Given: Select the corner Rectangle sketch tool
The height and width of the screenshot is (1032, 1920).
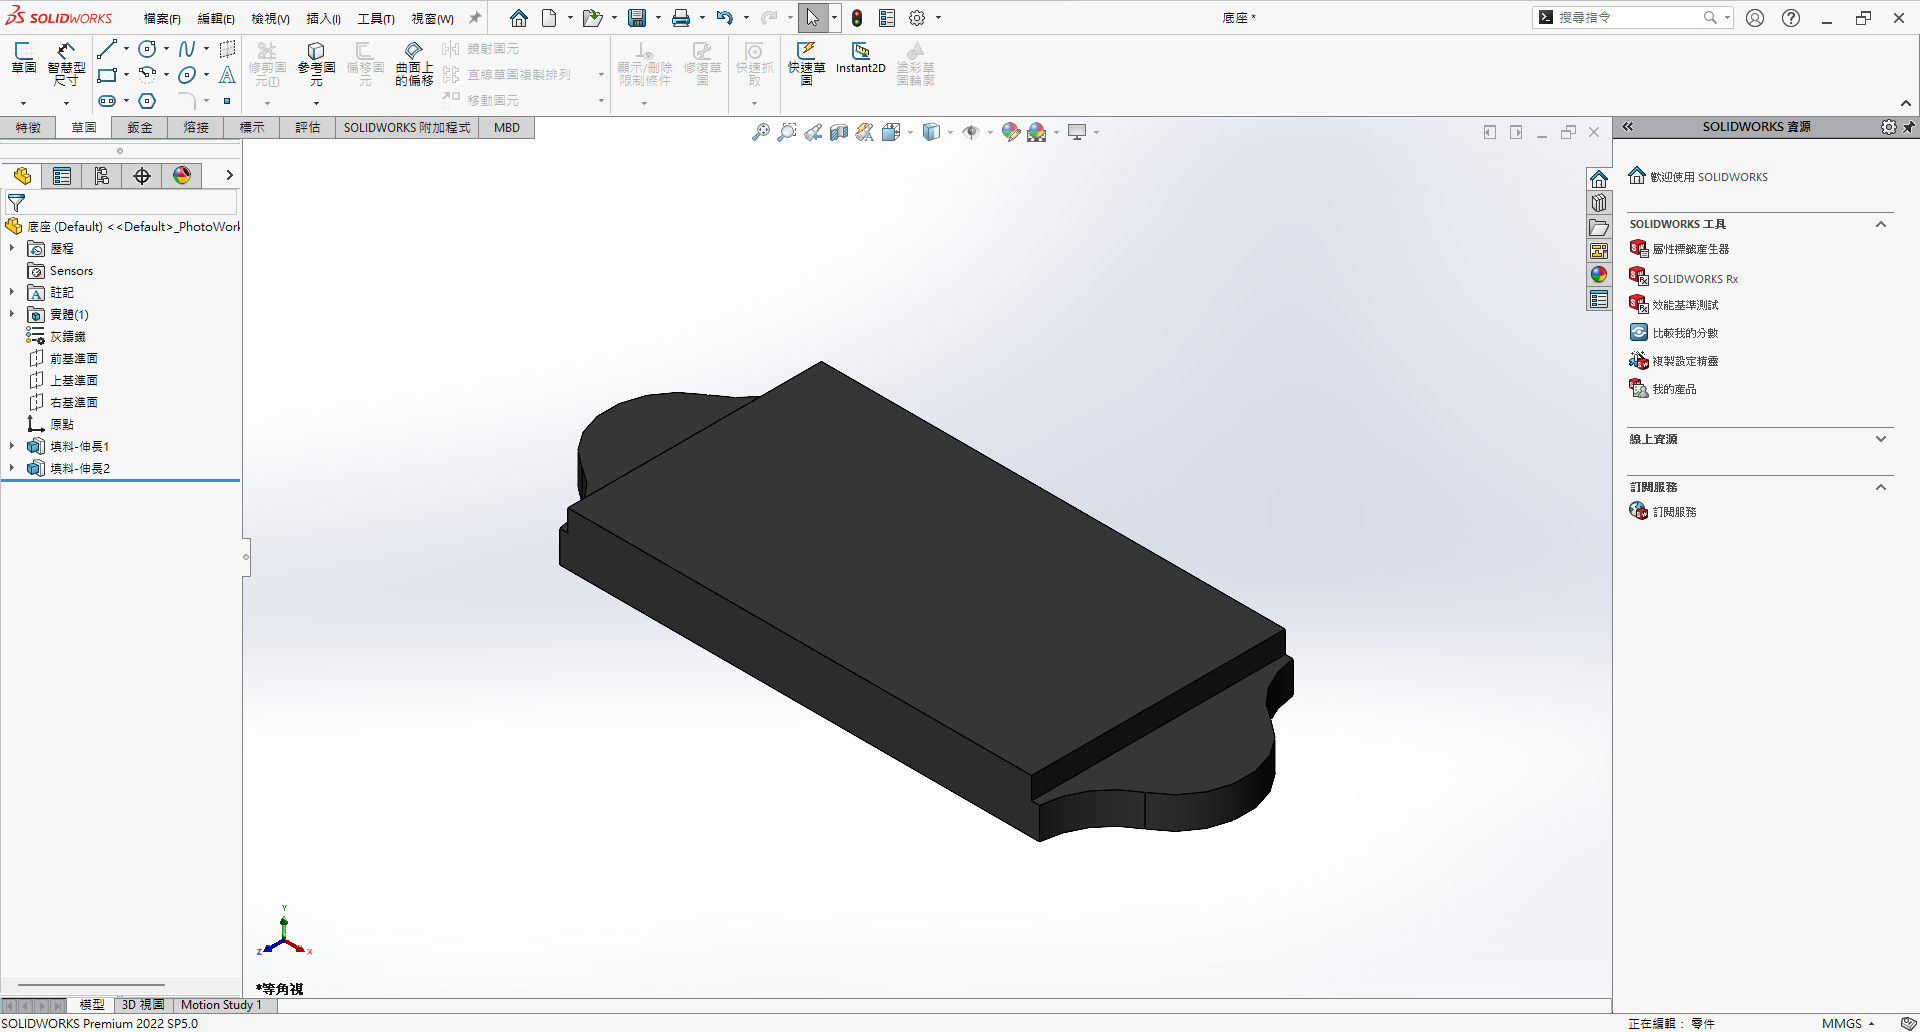Looking at the screenshot, I should pos(107,75).
